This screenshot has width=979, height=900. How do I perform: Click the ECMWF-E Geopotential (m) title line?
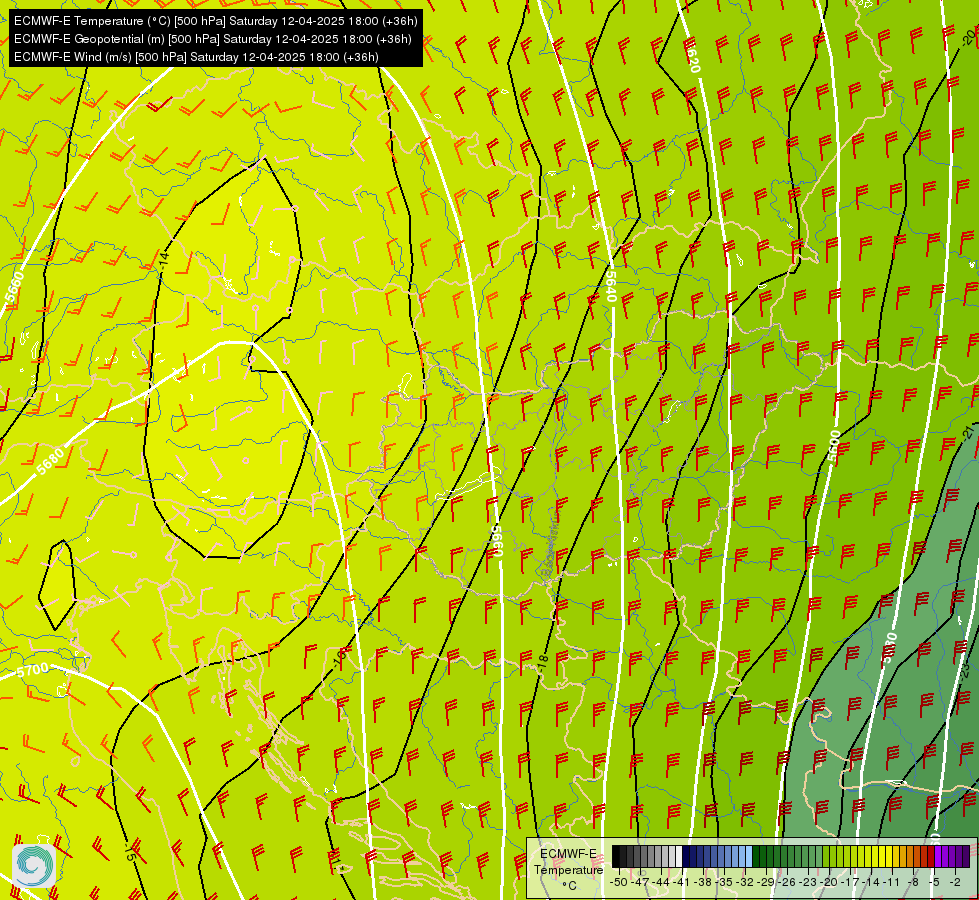pos(212,39)
